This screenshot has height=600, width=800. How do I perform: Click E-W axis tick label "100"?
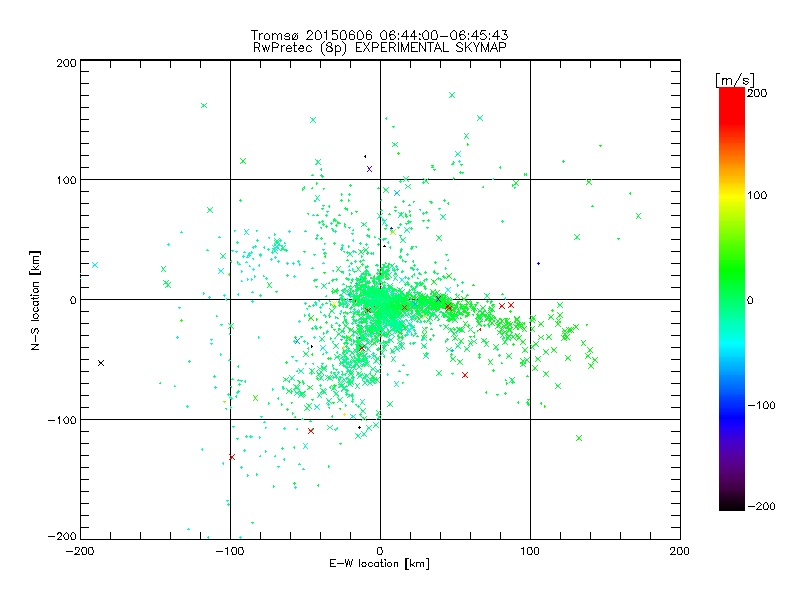point(530,551)
